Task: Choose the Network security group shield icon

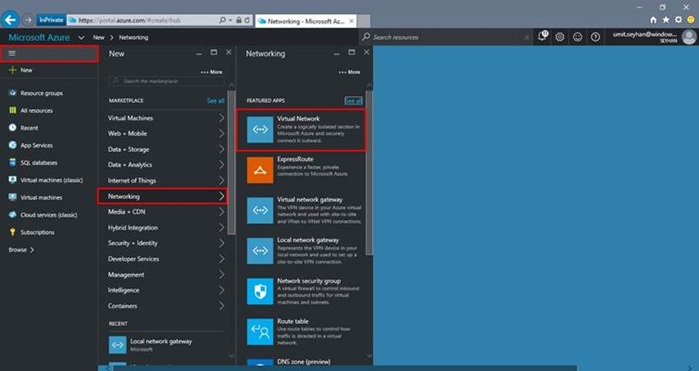Action: point(260,291)
